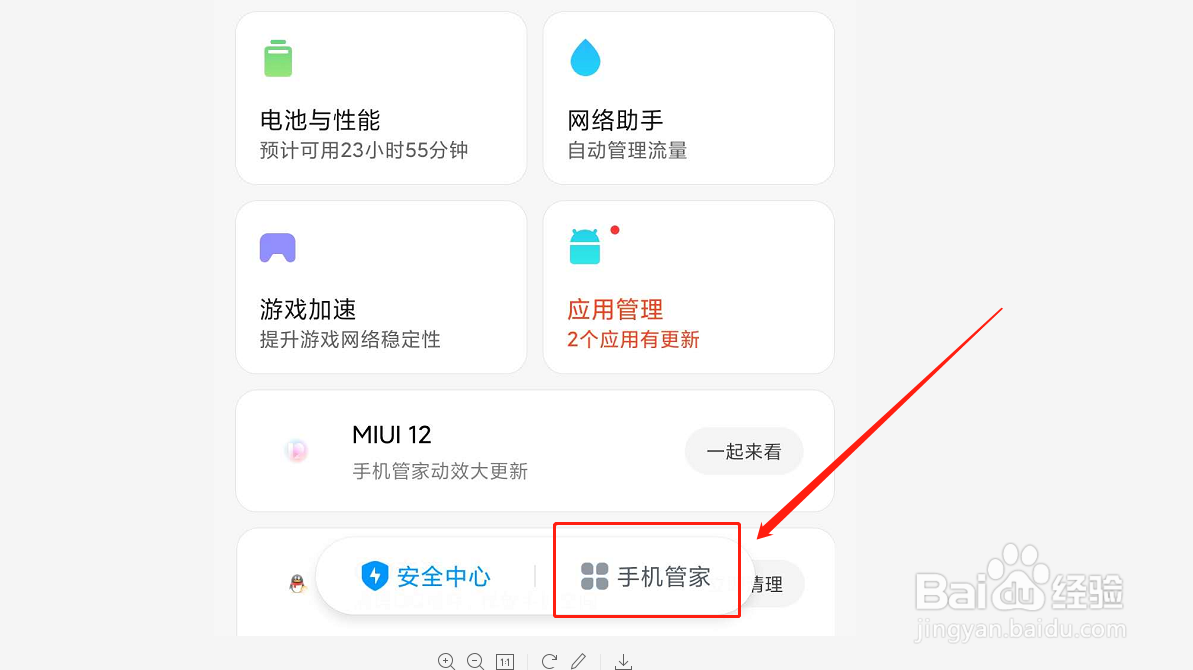The height and width of the screenshot is (670, 1193).
Task: Tap the red update badge on 应用管理
Action: tap(614, 230)
